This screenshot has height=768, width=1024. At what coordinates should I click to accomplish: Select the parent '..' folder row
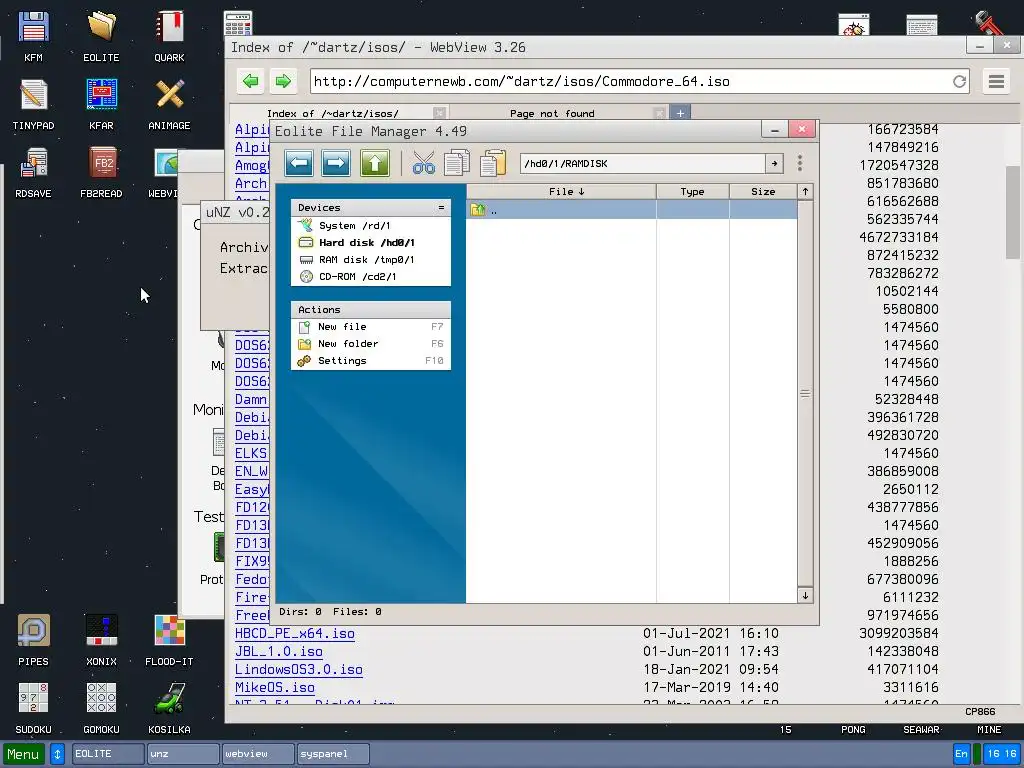coord(632,210)
